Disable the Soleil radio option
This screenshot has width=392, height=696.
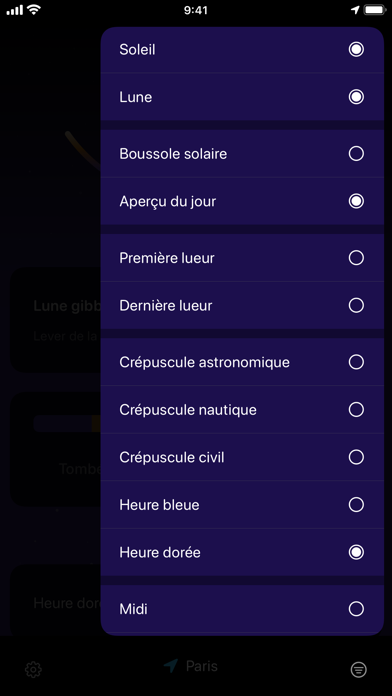coord(356,49)
